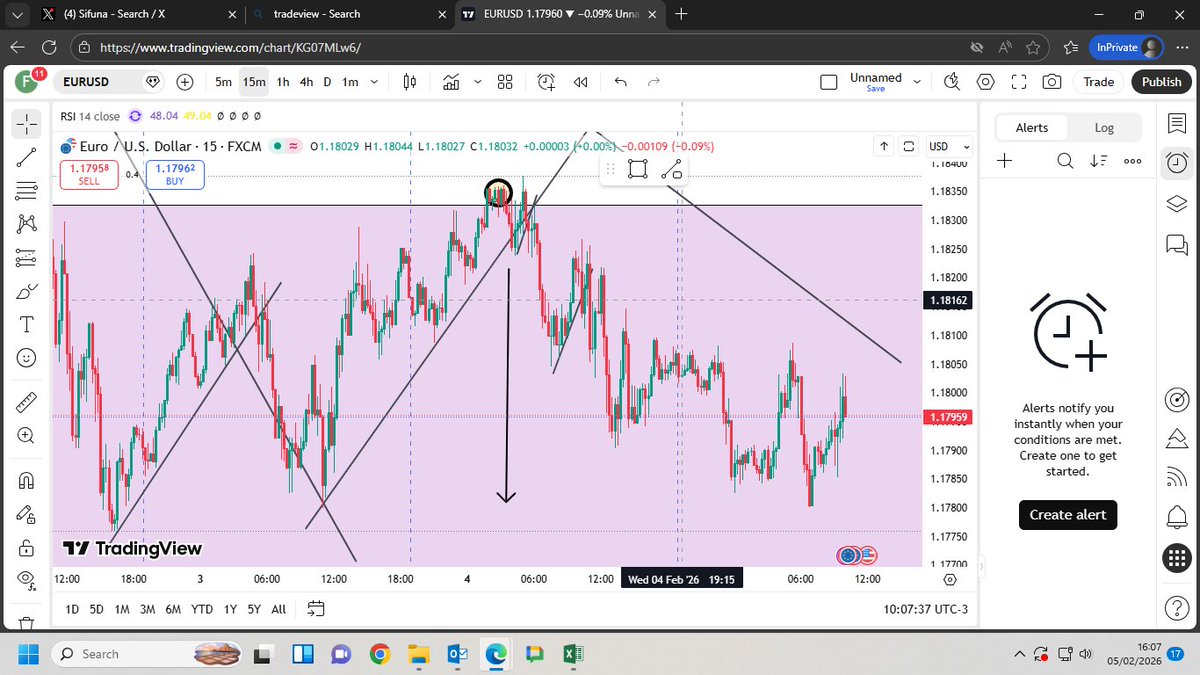Open the rectangle drawing selection tool
This screenshot has width=1200, height=675.
coord(637,170)
